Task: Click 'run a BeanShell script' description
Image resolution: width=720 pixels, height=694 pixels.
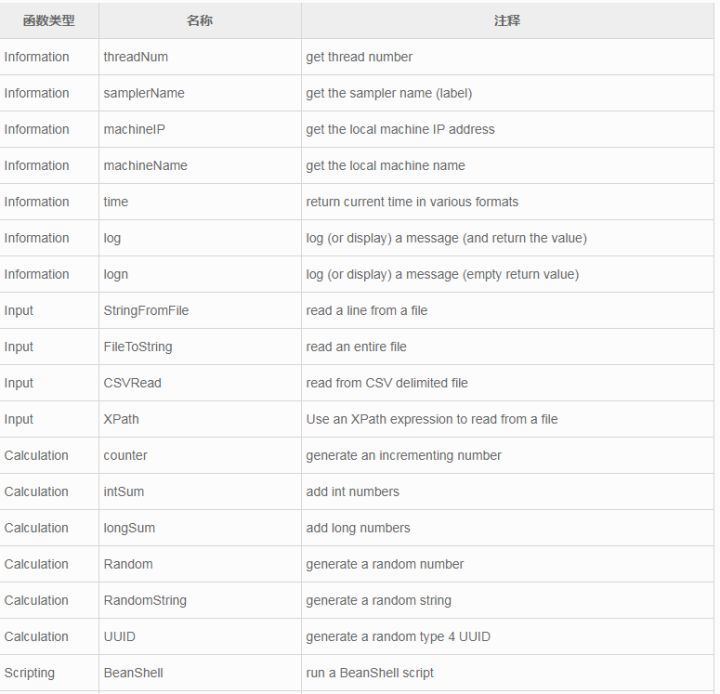Action: (370, 673)
